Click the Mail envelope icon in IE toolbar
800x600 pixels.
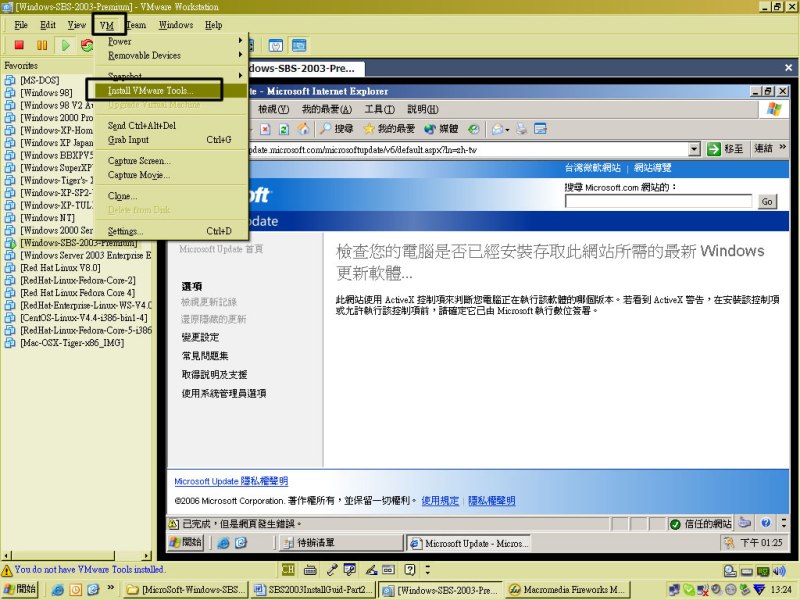(x=497, y=129)
